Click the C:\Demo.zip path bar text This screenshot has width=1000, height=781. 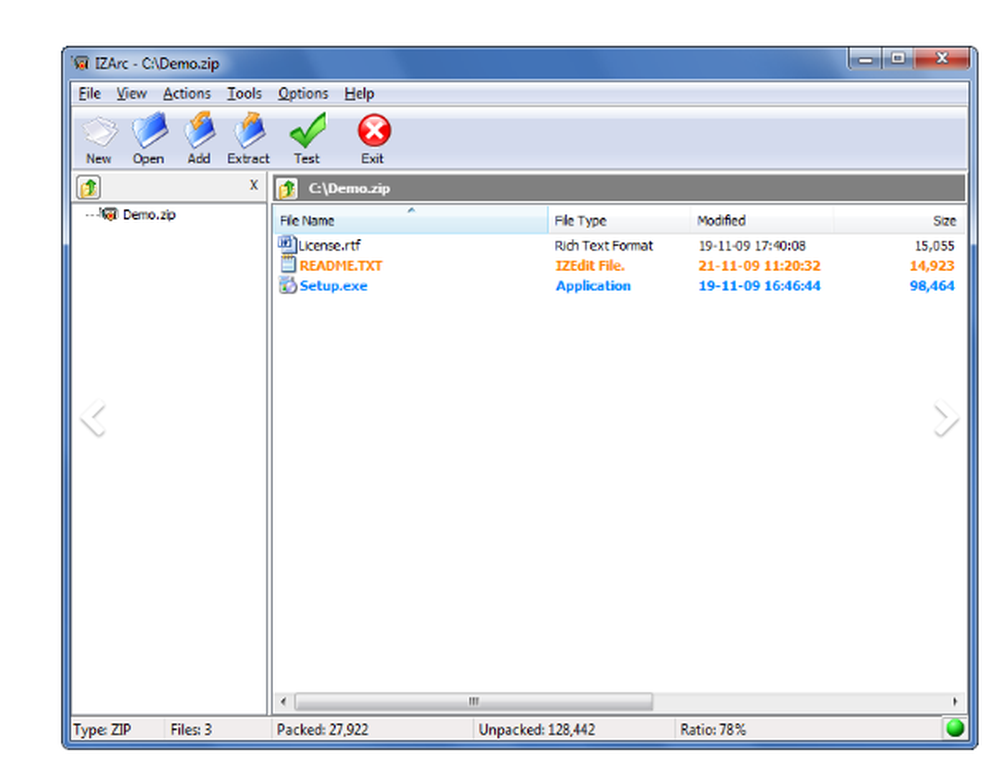(x=349, y=189)
